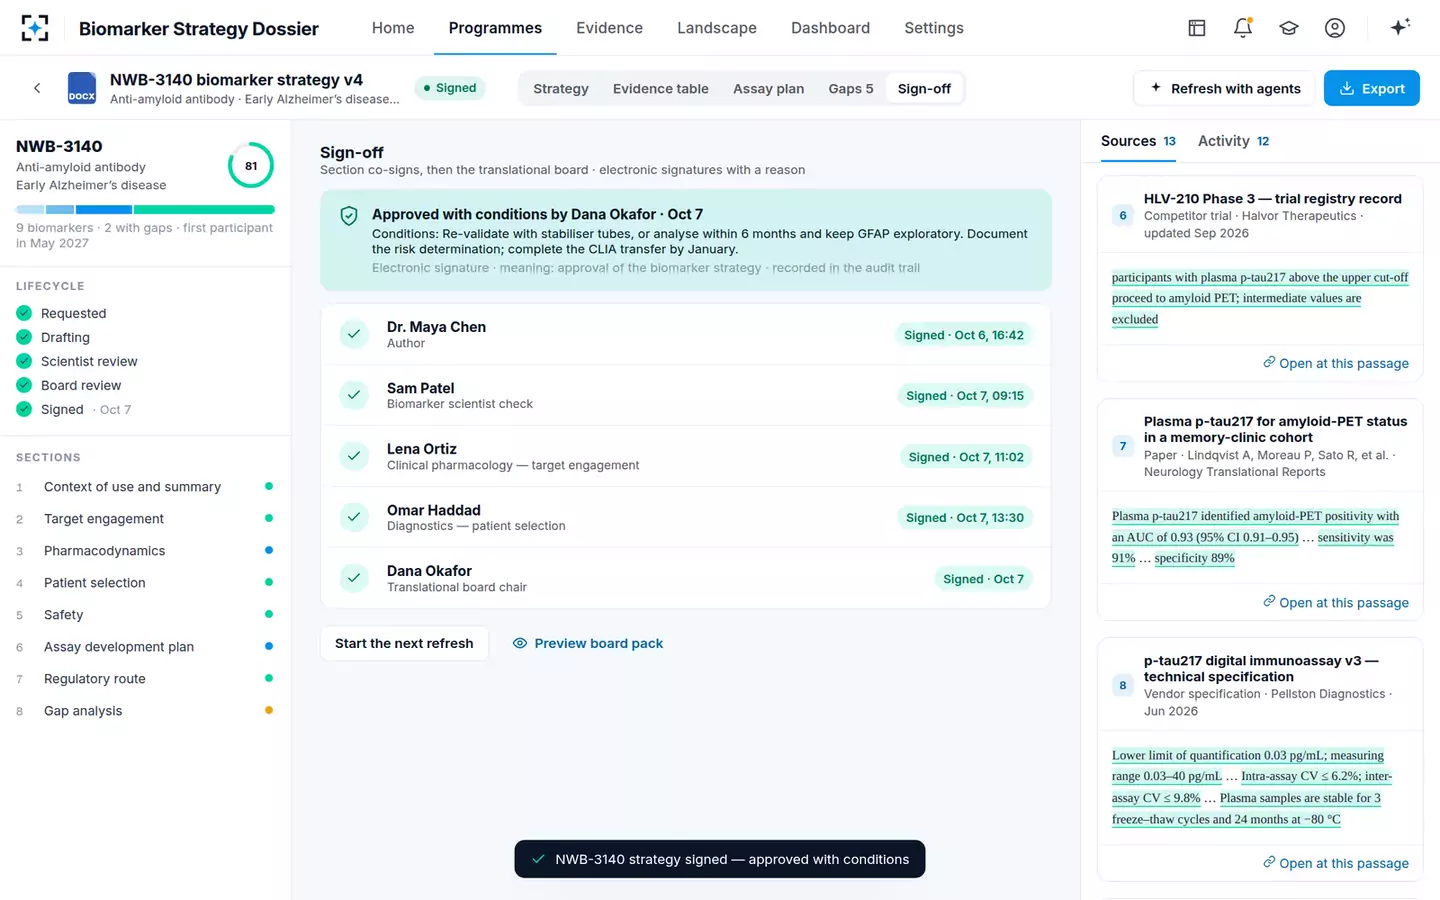Click the Requested lifecycle check icon
The height and width of the screenshot is (900, 1440).
(24, 313)
